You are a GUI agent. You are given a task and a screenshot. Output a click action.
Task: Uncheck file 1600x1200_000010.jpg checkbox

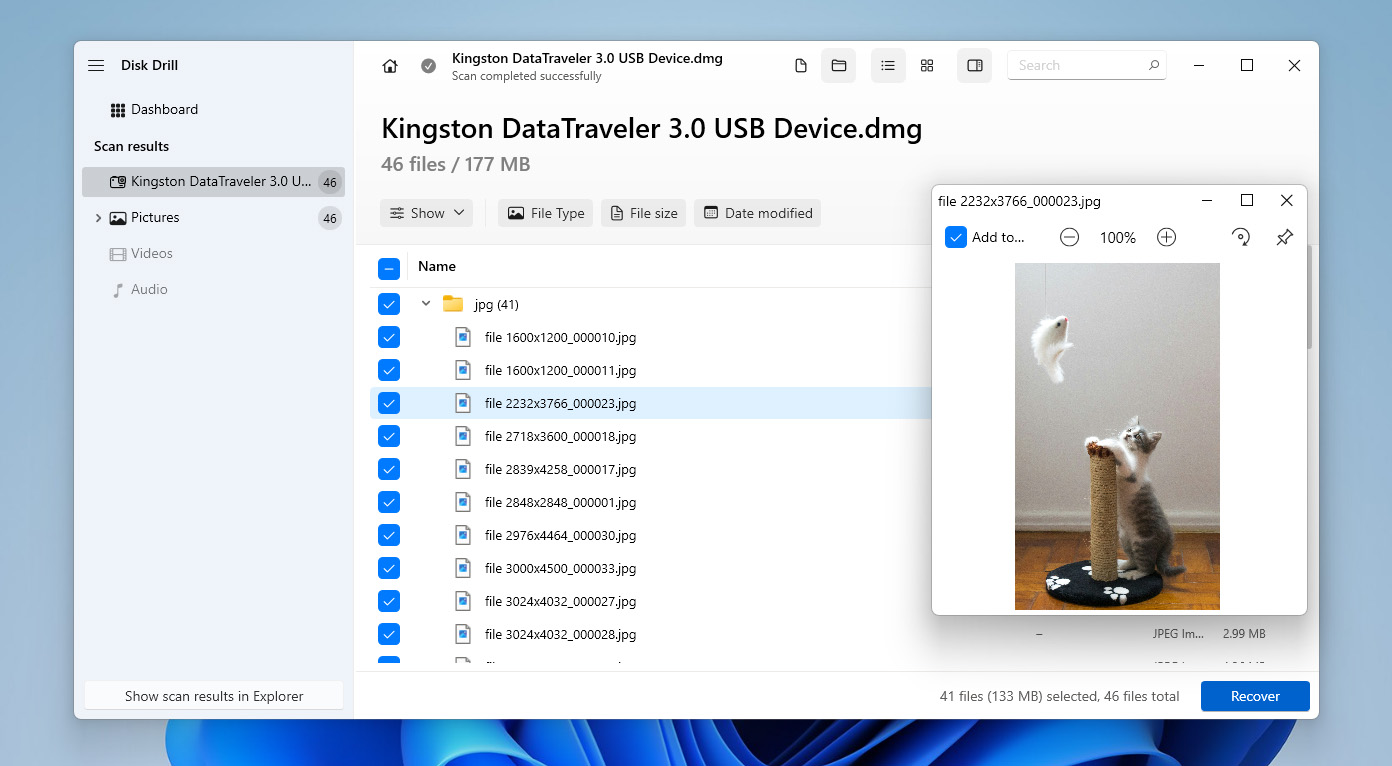[389, 337]
